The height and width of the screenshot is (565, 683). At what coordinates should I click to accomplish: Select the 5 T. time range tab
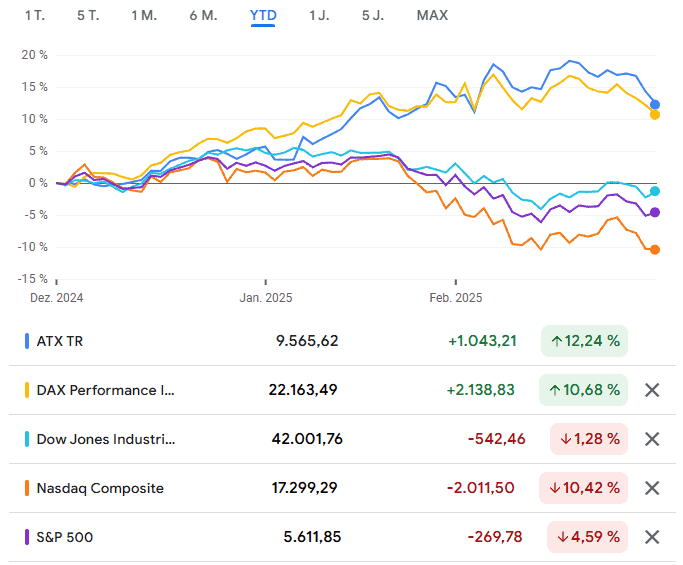coord(88,16)
